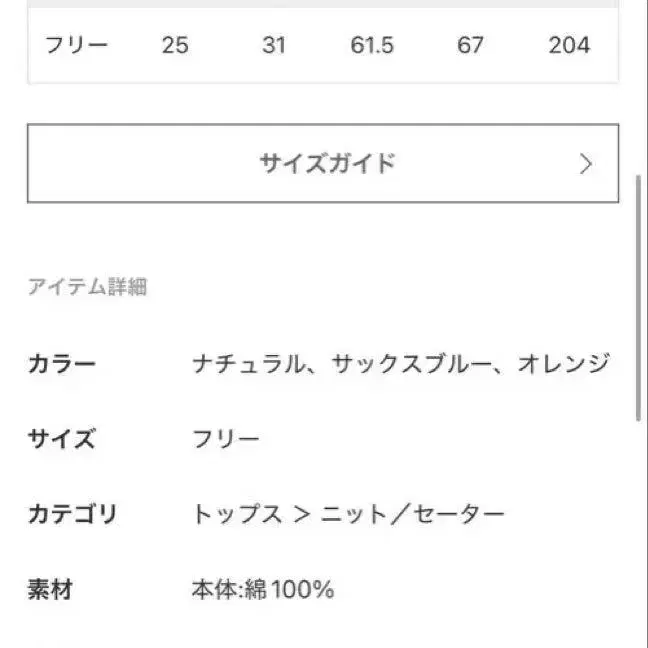Screen dimensions: 648x648
Task: Open the ニット／セーター category link
Action: (x=413, y=514)
